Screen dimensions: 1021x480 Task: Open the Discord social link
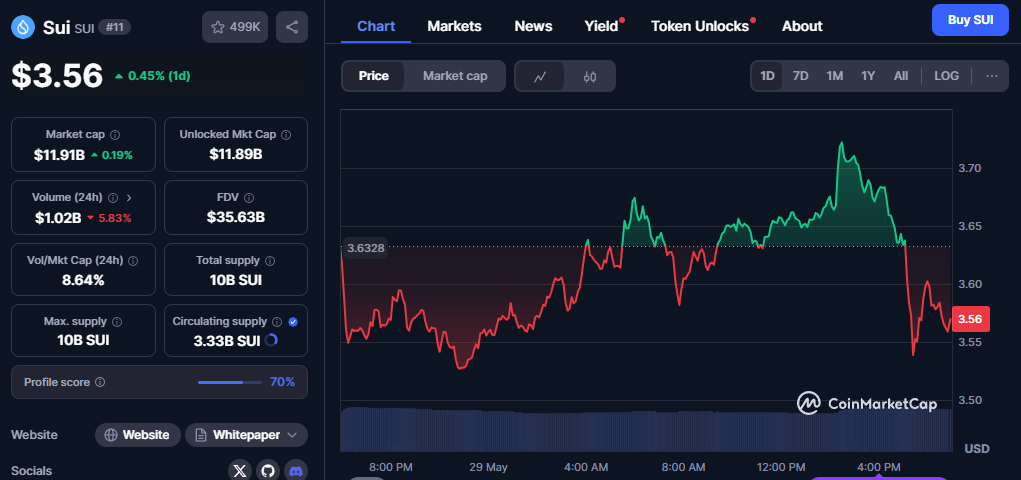tap(296, 470)
